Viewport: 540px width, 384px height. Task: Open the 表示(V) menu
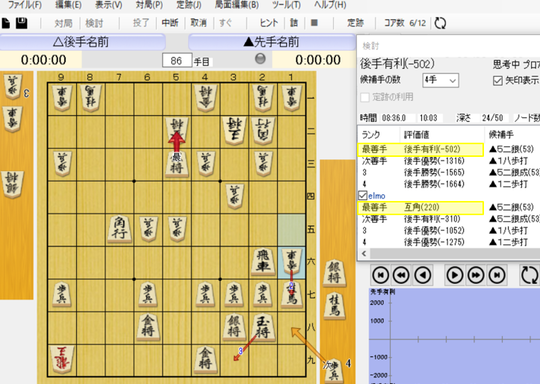coord(108,5)
